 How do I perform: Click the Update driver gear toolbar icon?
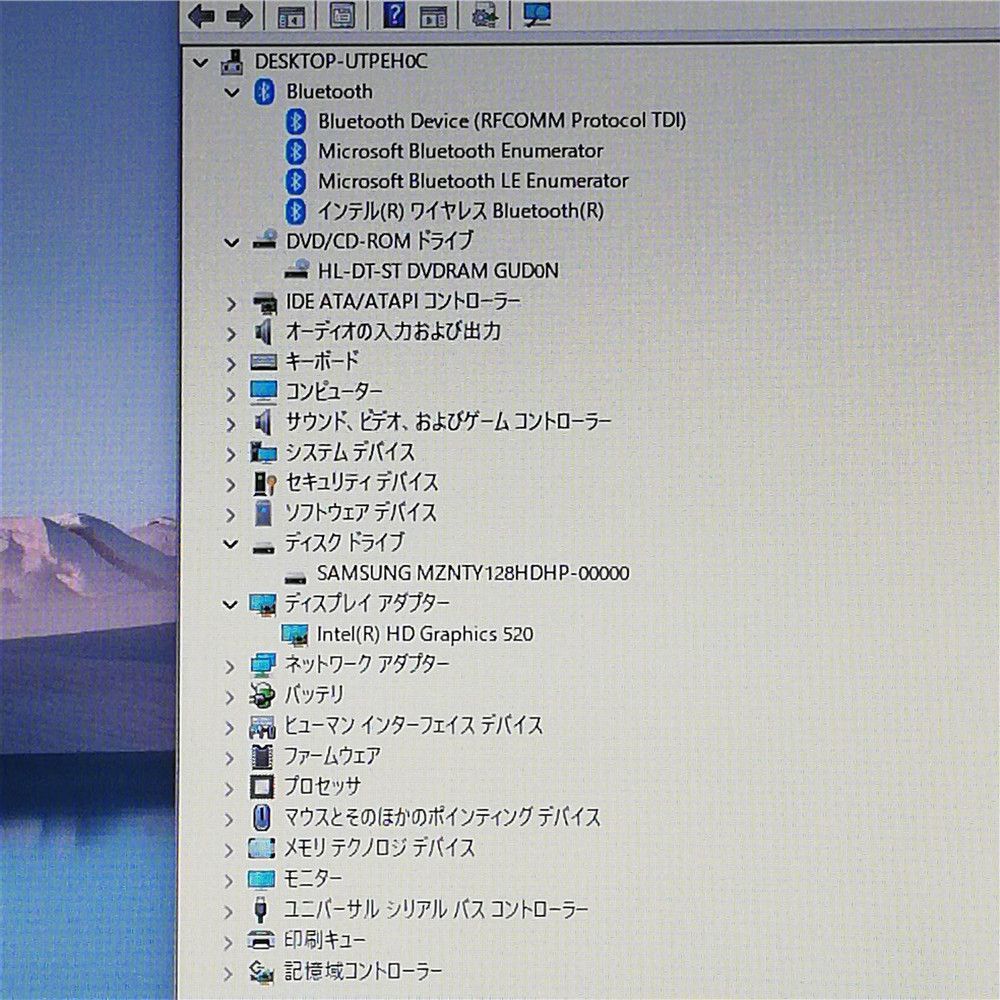point(483,15)
